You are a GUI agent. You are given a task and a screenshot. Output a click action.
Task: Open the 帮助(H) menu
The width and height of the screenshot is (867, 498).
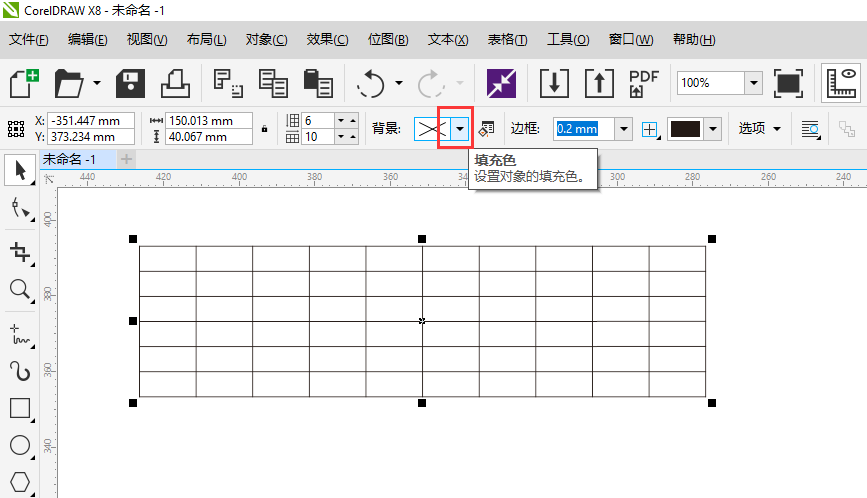[x=694, y=40]
